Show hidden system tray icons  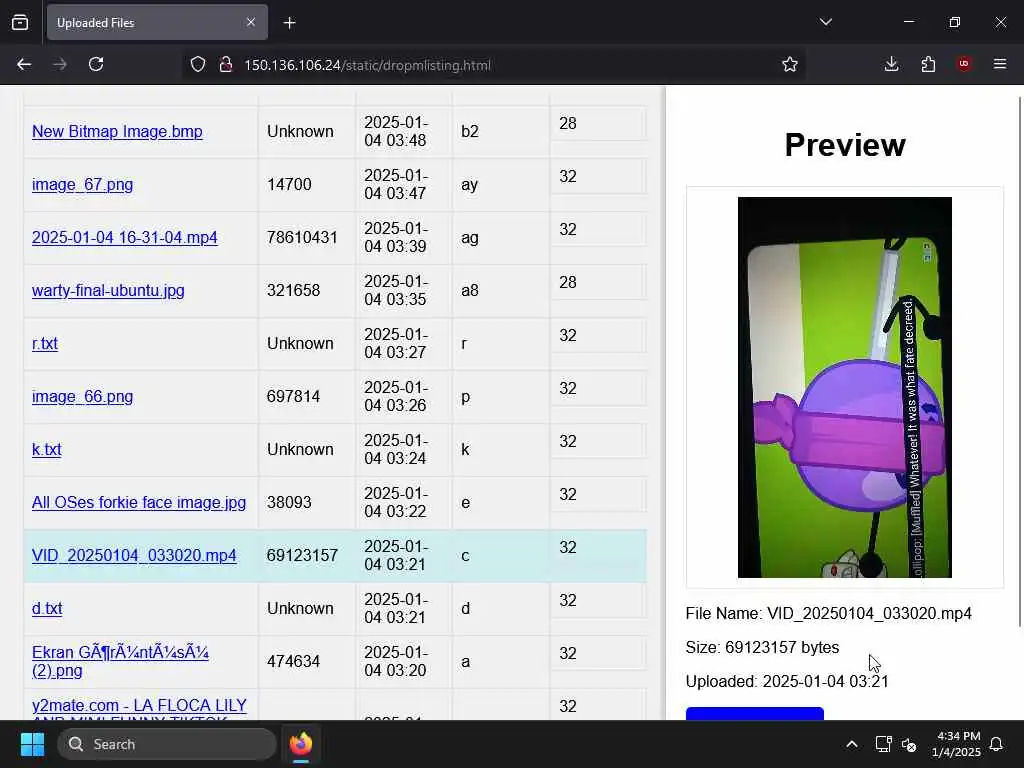[x=852, y=744]
